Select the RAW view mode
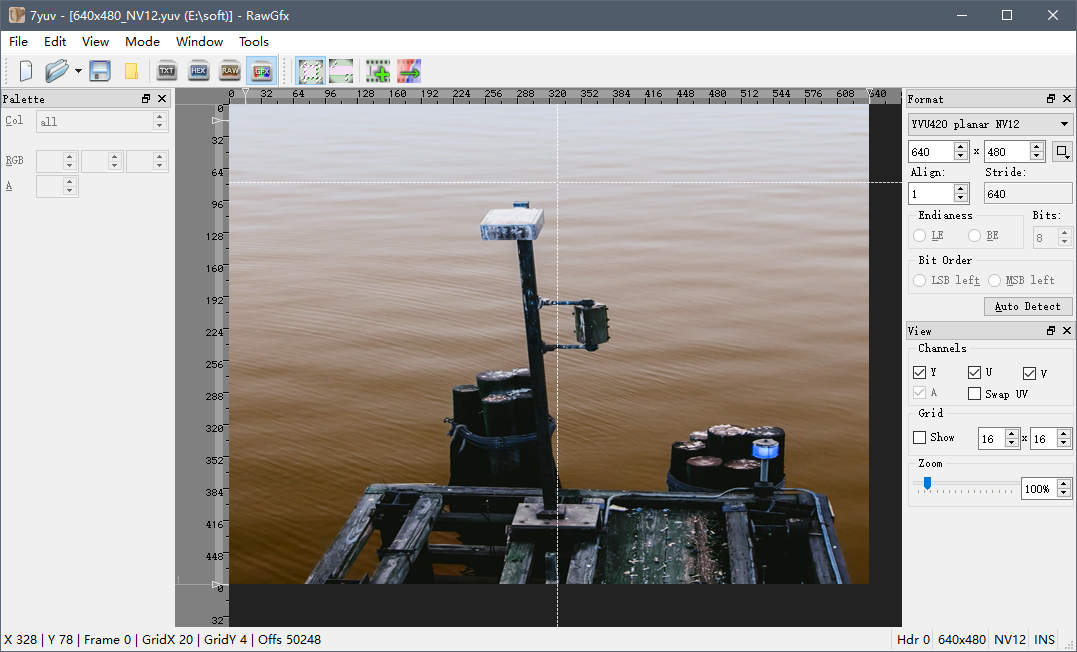The height and width of the screenshot is (652, 1077). pyautogui.click(x=229, y=70)
